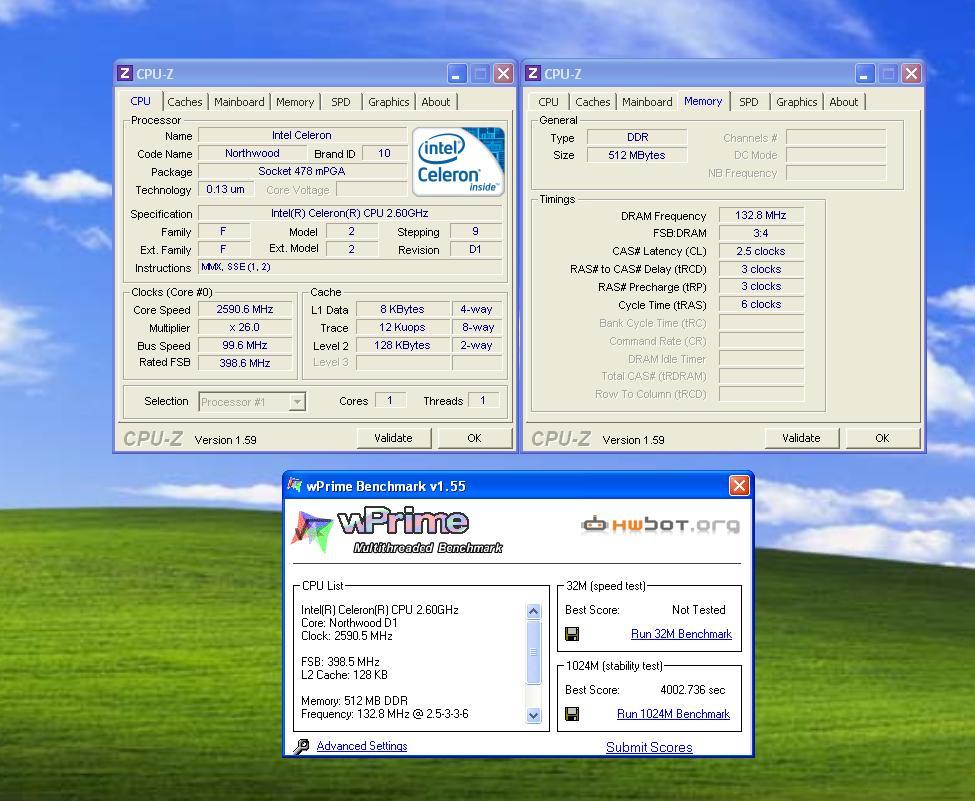
Task: Run the 1024M Benchmark
Action: point(673,713)
